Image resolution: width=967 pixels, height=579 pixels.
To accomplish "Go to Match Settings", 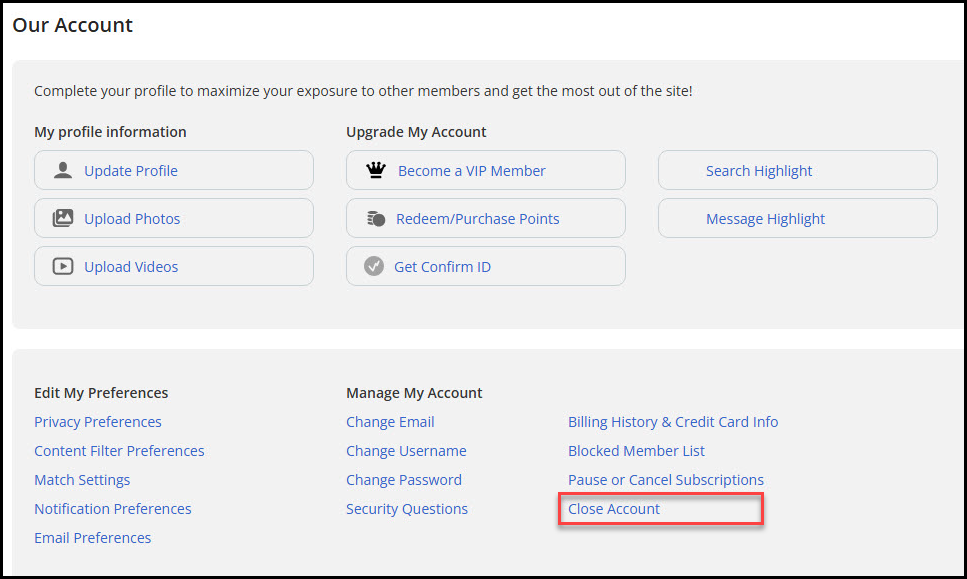I will click(x=82, y=480).
